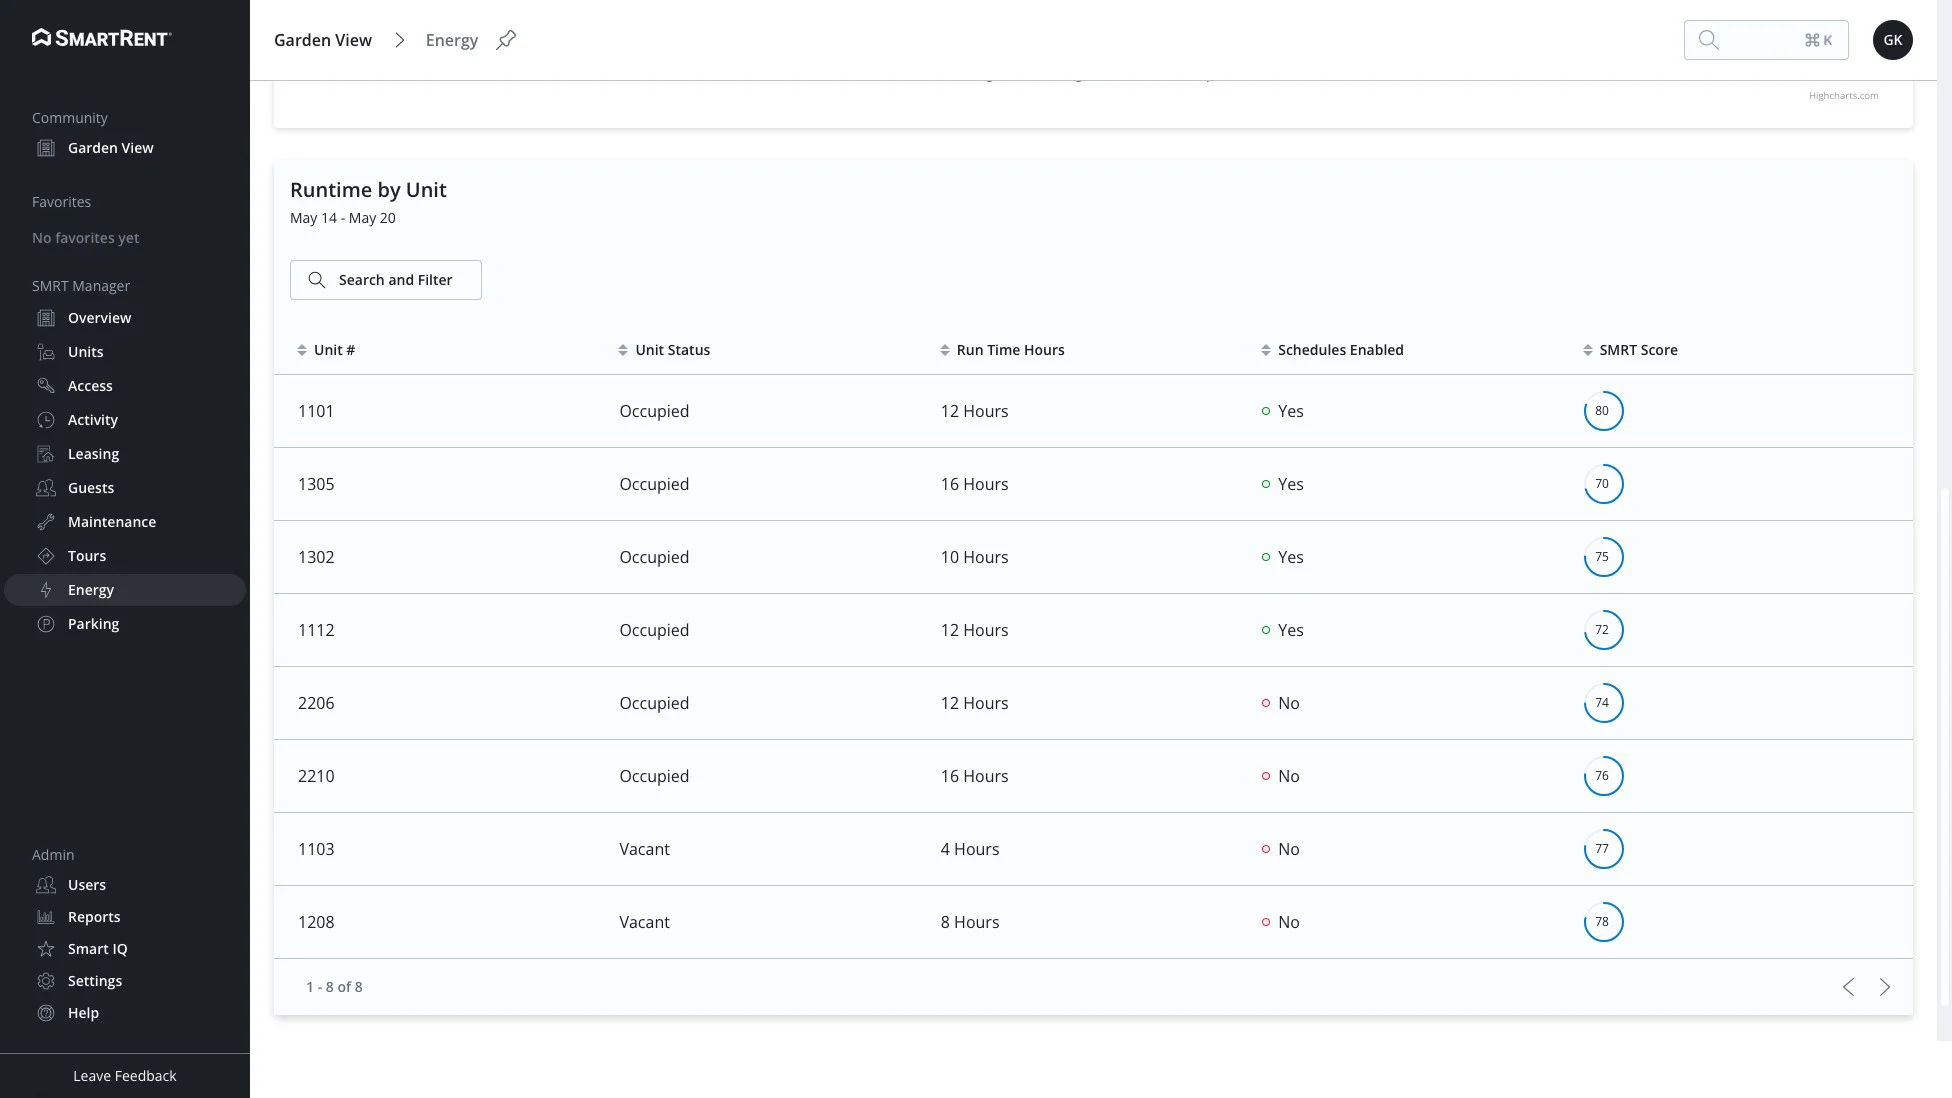Image resolution: width=1952 pixels, height=1098 pixels.
Task: Click the Units icon in sidebar
Action: 46,352
